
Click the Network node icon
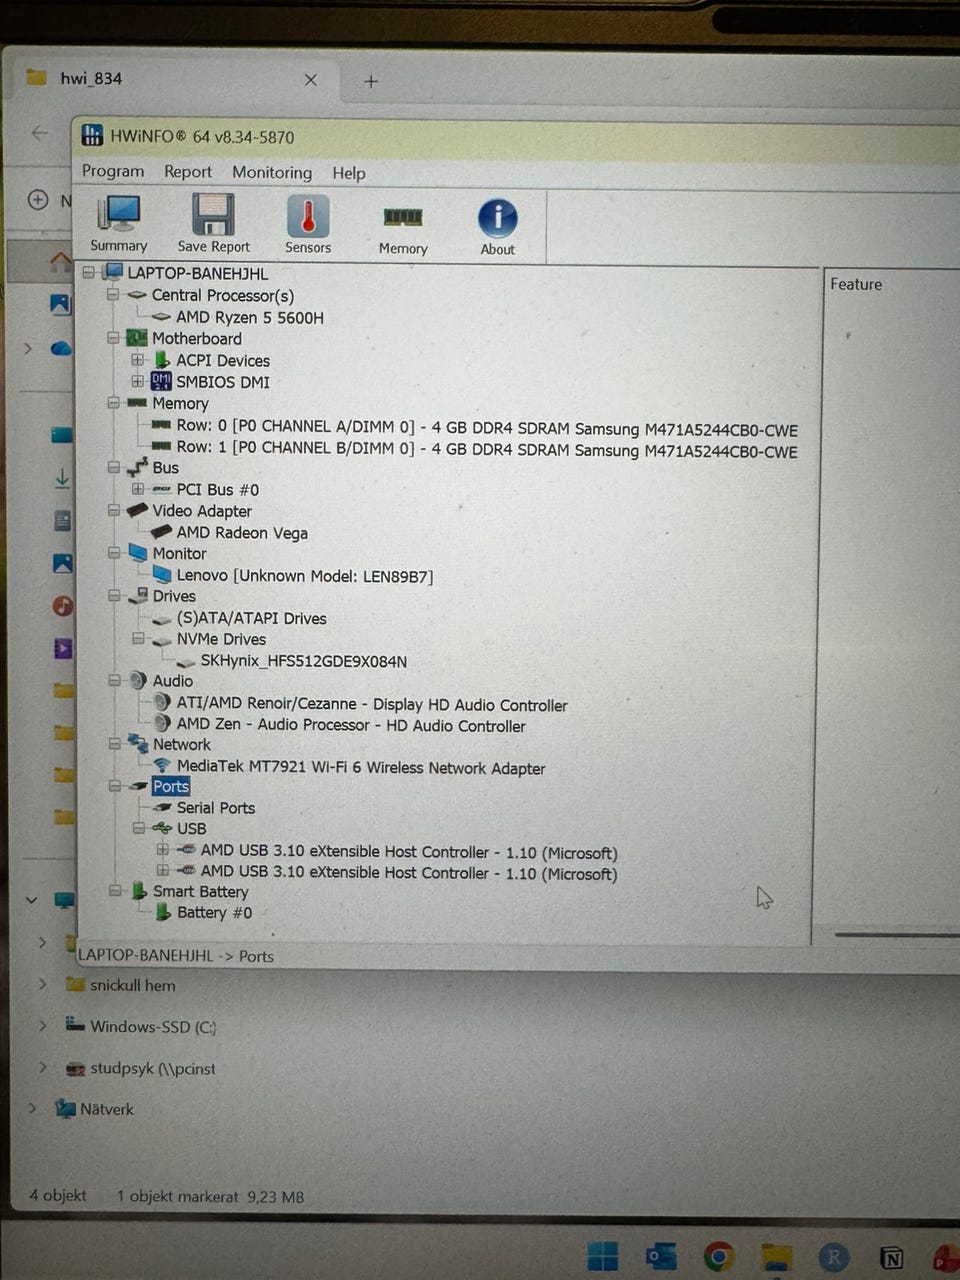[x=138, y=744]
